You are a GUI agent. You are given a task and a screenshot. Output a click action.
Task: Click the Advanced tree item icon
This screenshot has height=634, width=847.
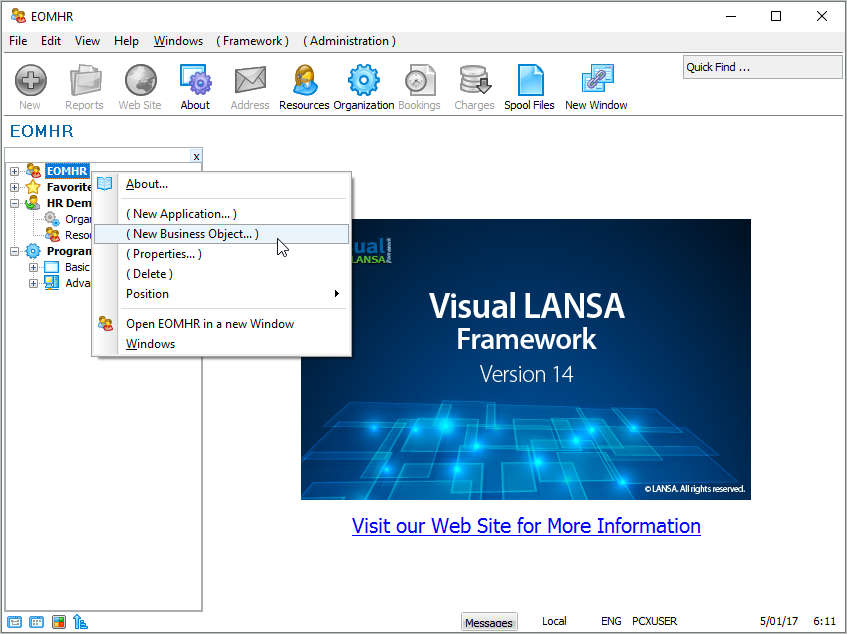52,283
